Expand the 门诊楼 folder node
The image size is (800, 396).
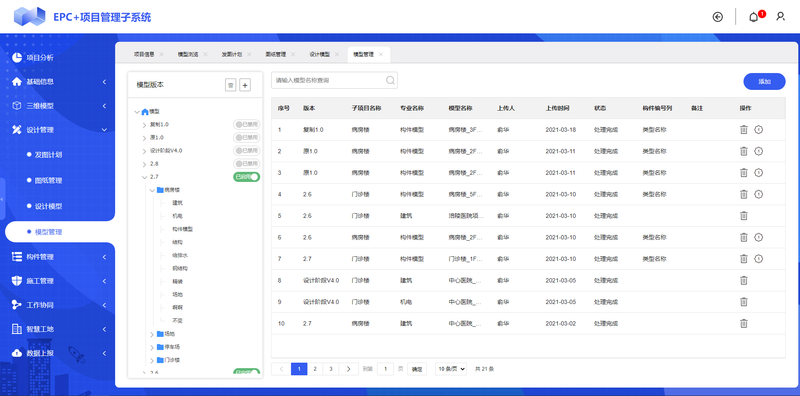(152, 360)
